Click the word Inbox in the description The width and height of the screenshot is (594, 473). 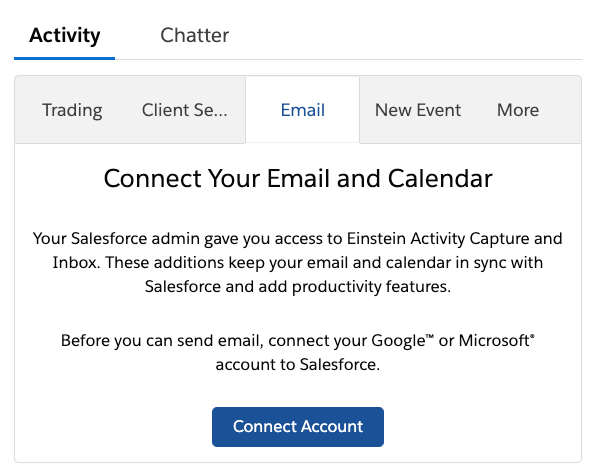[75, 262]
